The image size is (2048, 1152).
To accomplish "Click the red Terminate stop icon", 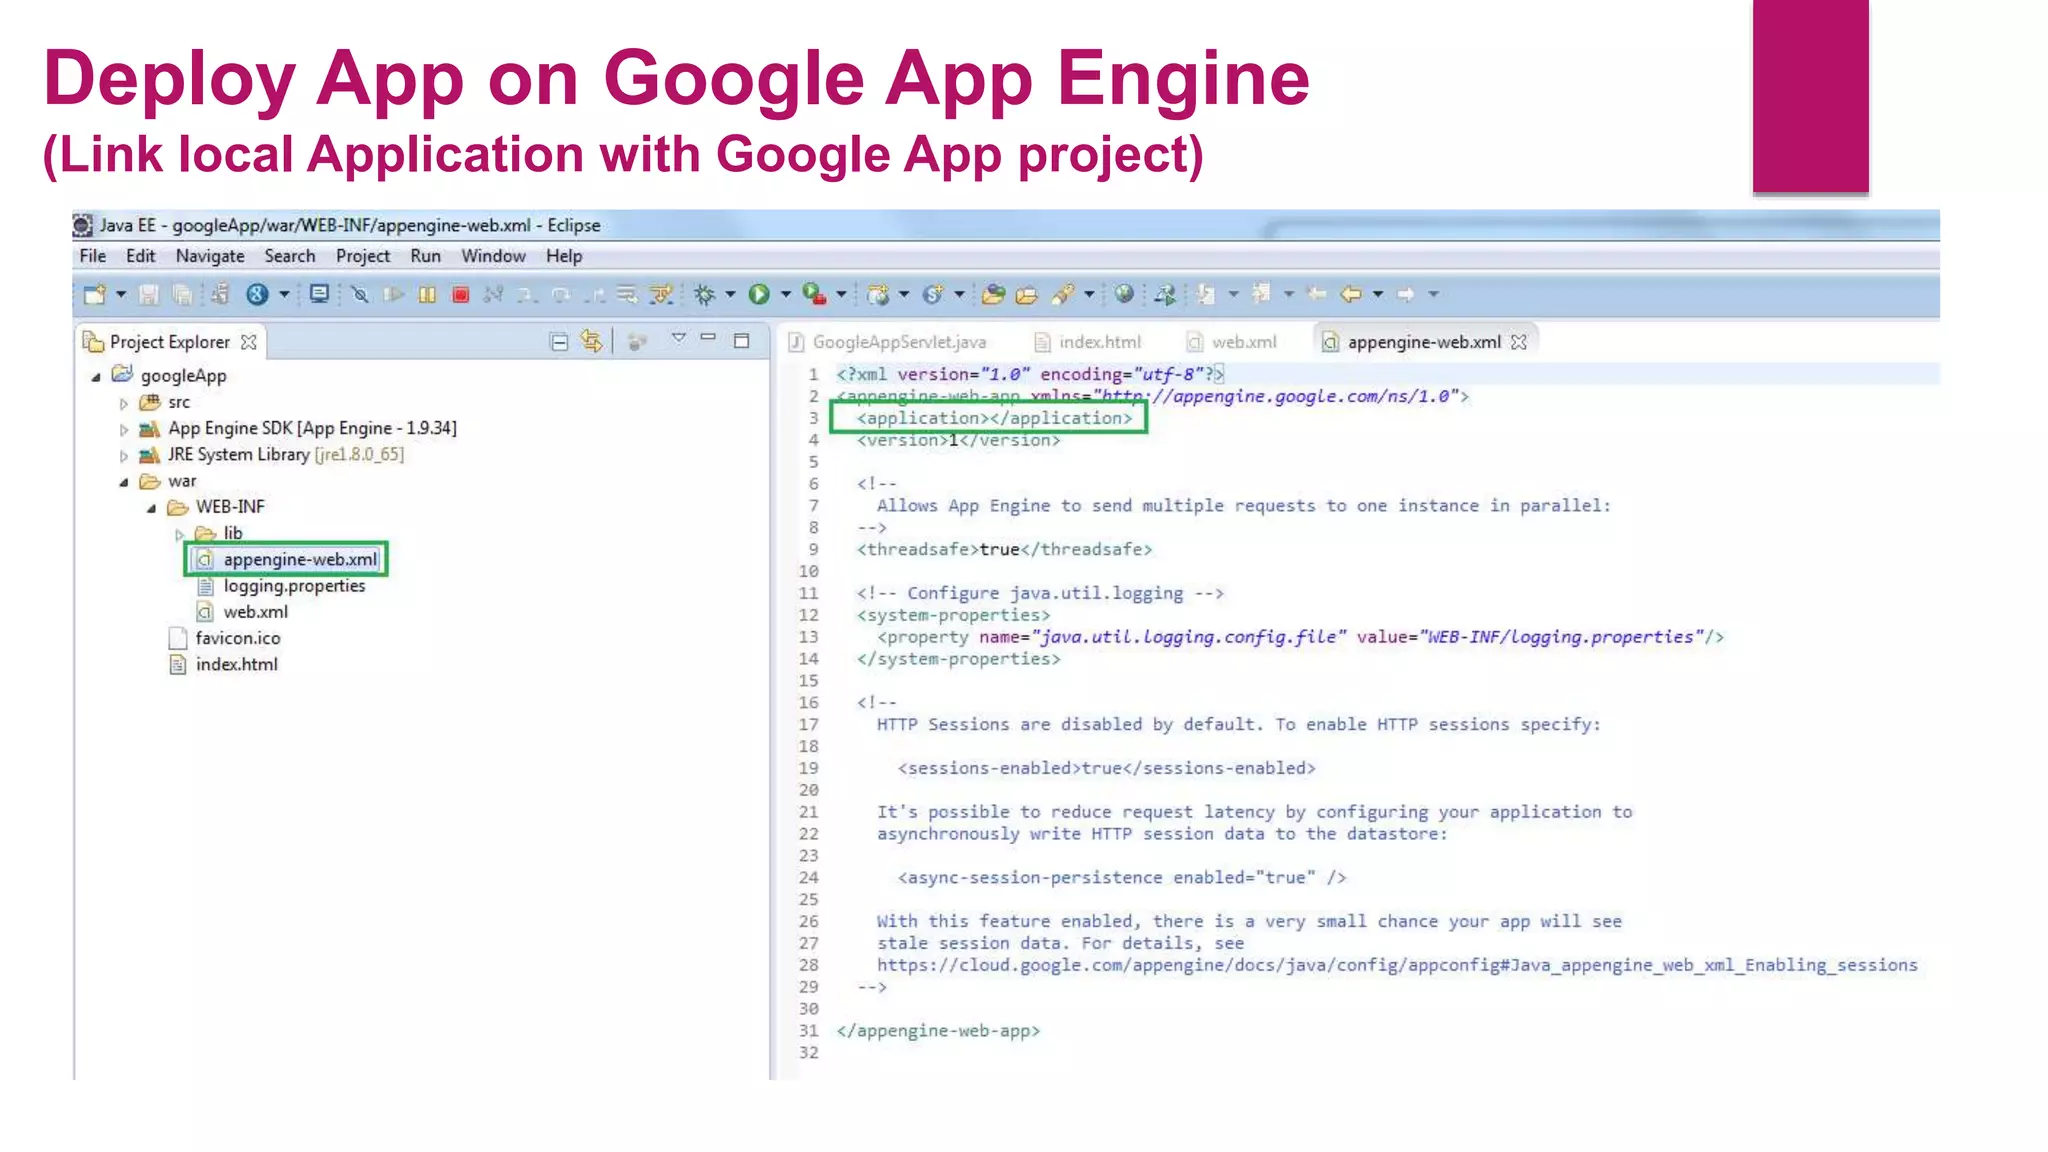I will point(460,294).
